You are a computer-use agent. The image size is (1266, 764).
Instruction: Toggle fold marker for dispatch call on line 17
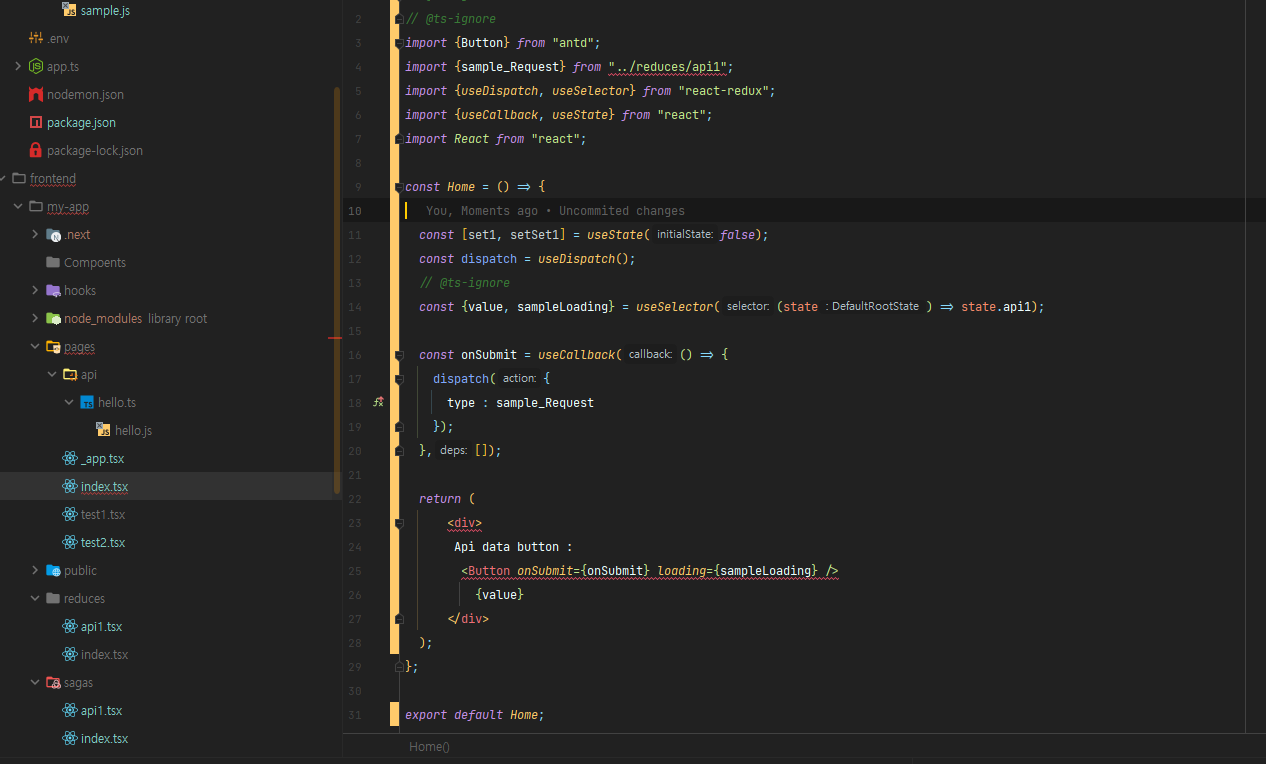pyautogui.click(x=399, y=379)
